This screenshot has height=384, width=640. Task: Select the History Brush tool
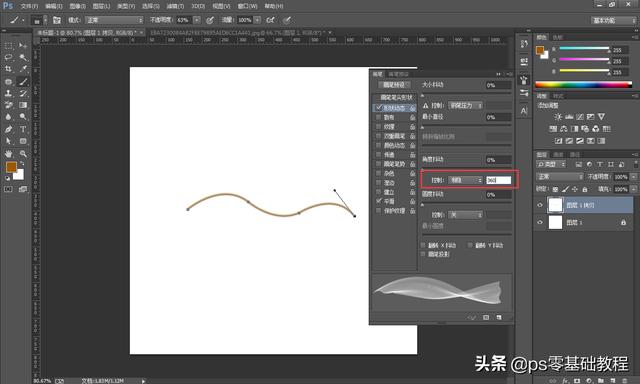click(23, 93)
